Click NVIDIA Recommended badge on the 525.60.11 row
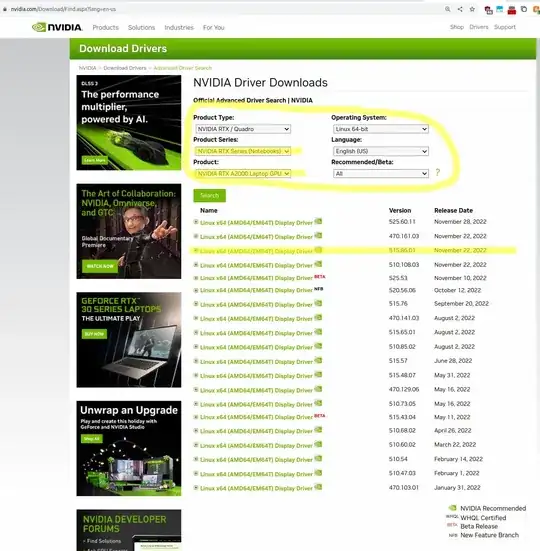540x551 pixels. pyautogui.click(x=318, y=221)
